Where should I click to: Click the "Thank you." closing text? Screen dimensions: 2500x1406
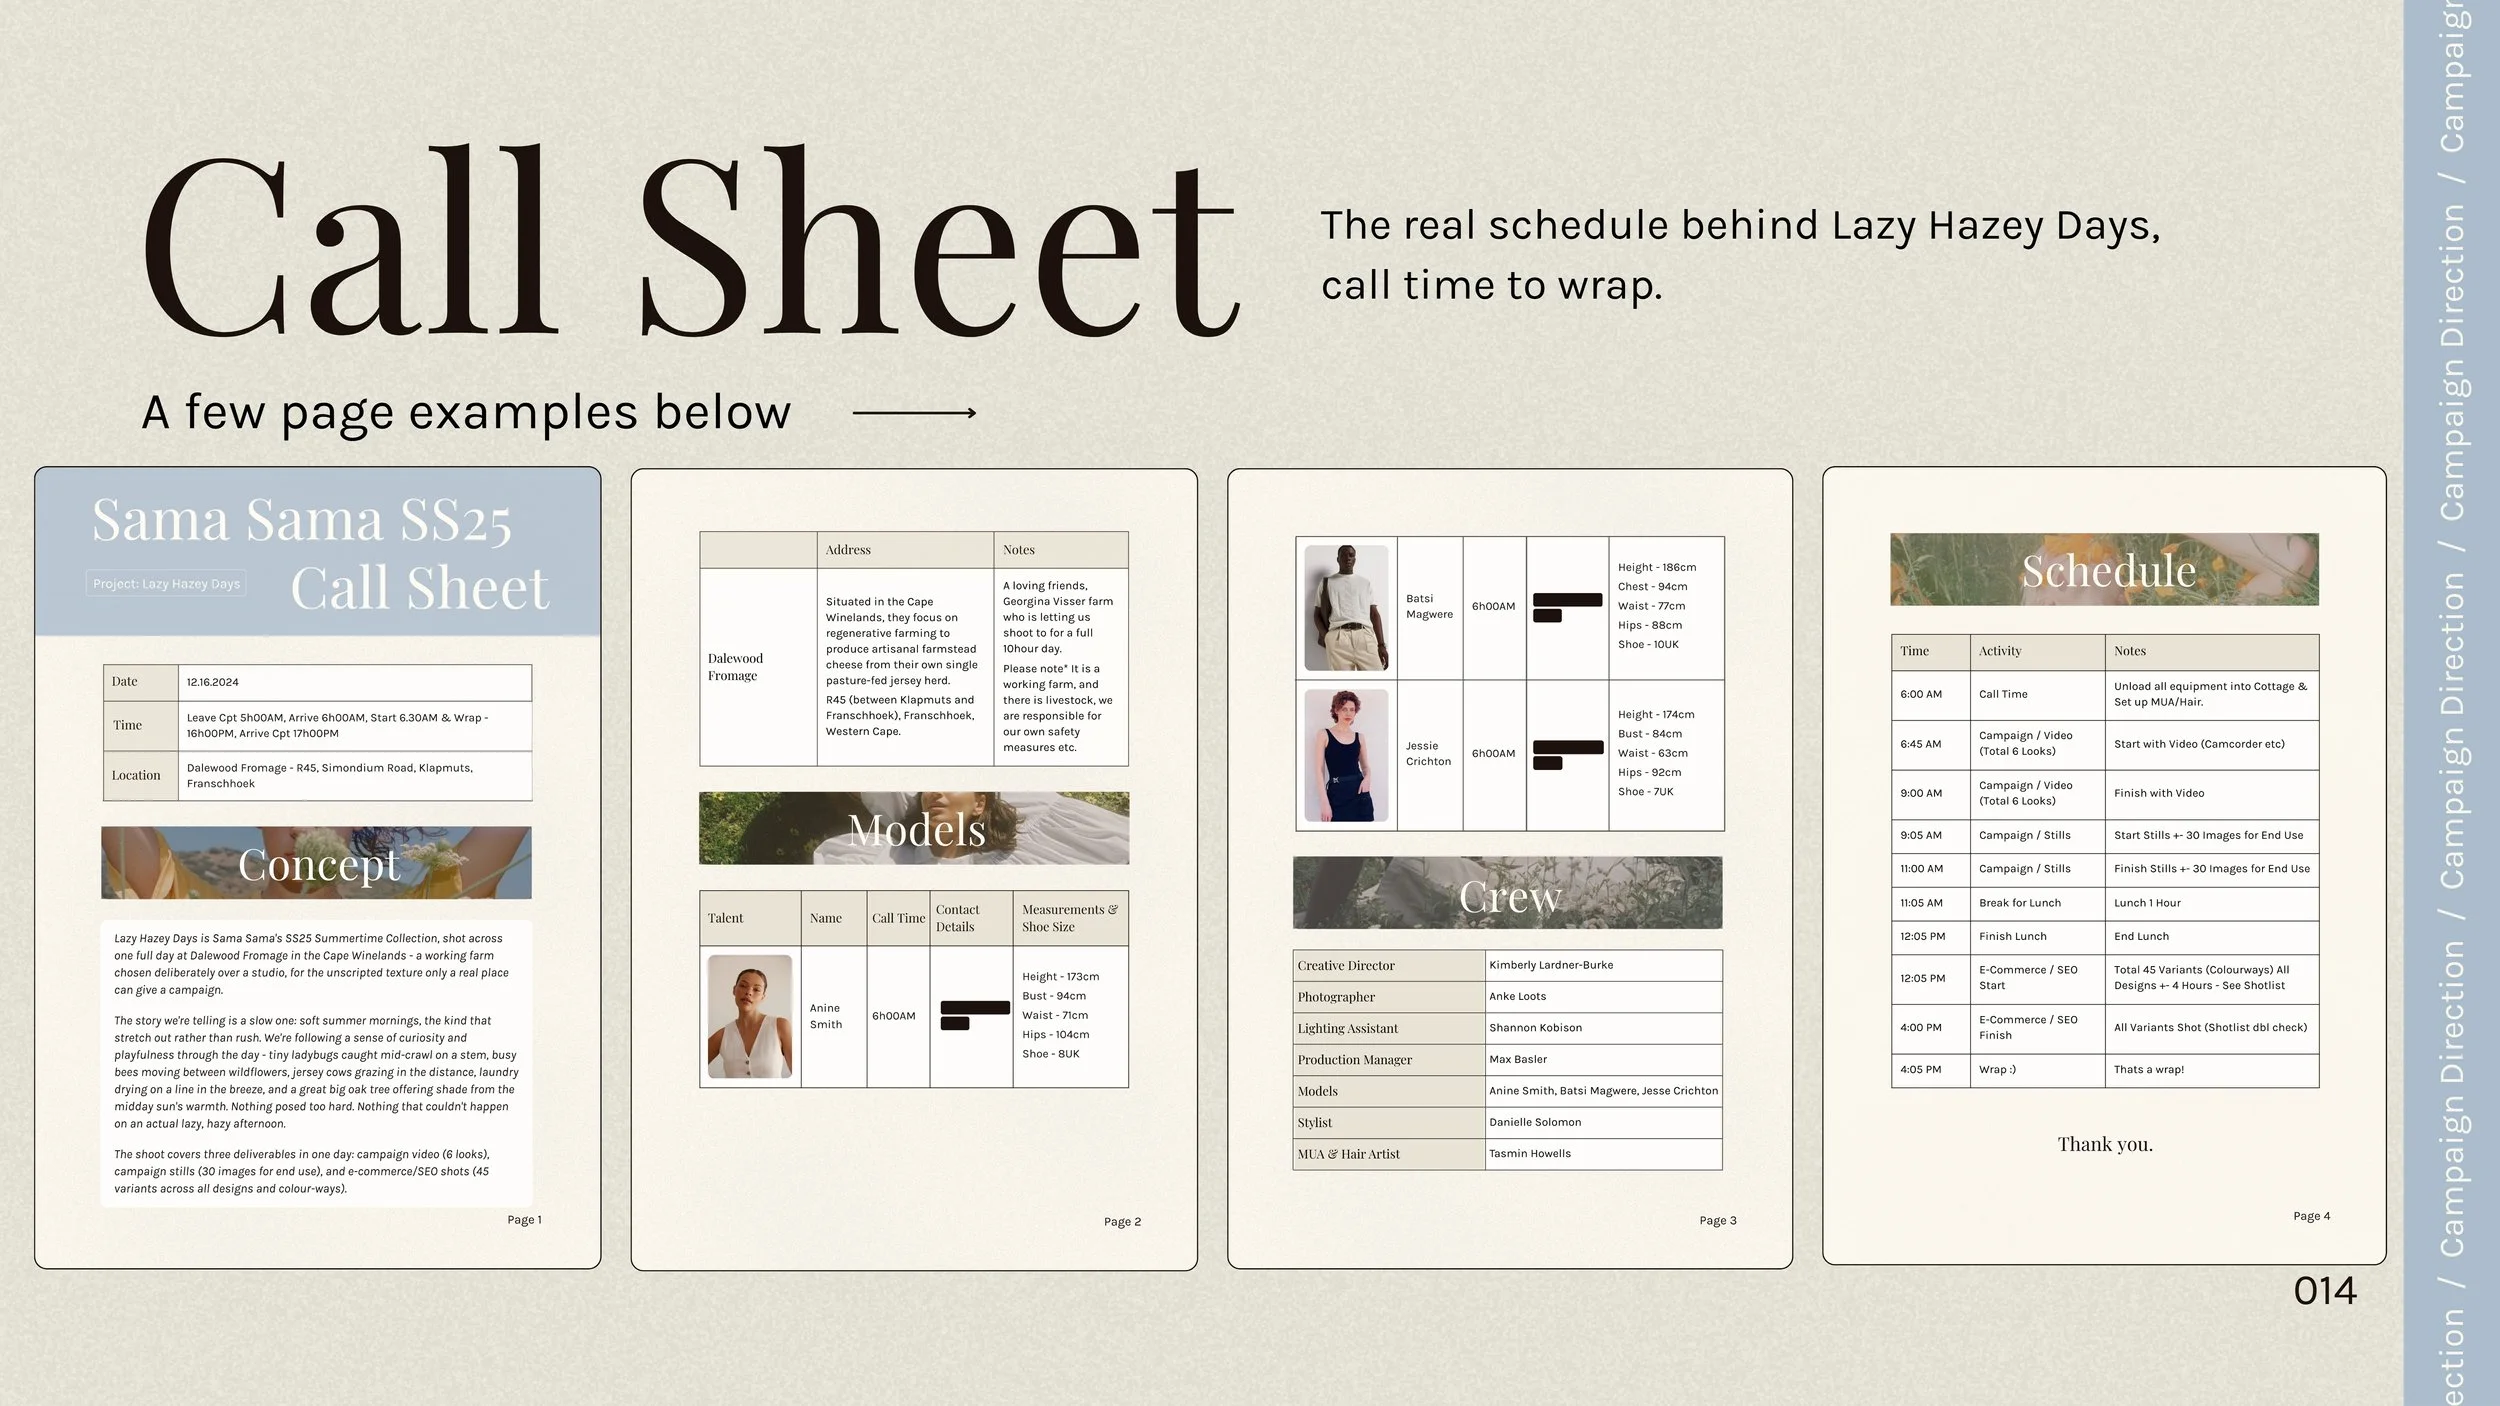coord(2105,1144)
